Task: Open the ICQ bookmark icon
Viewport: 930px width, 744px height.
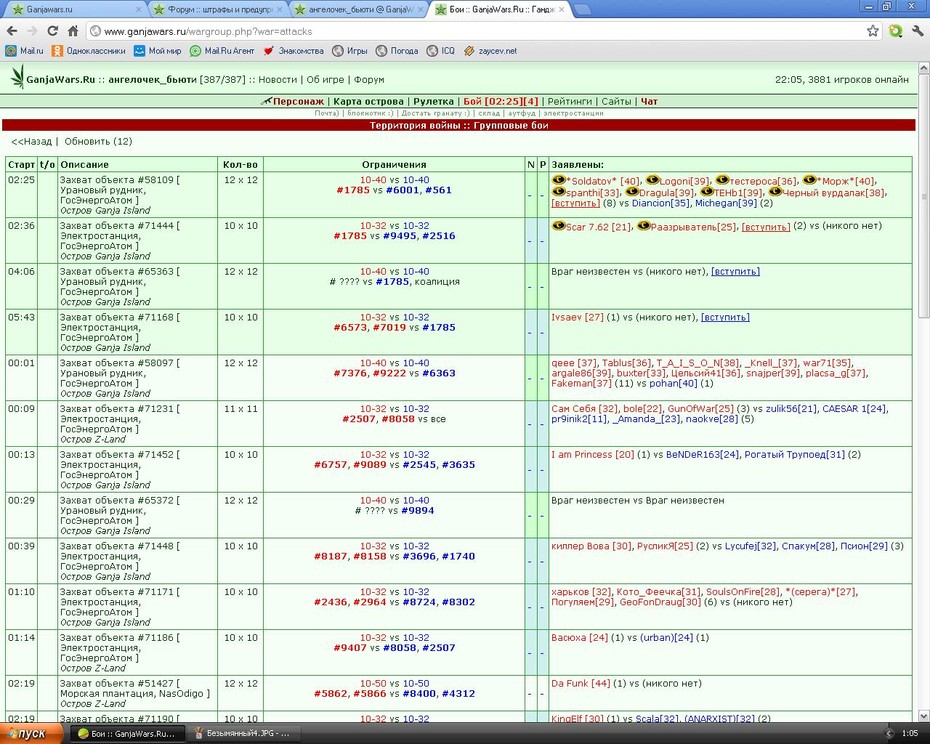Action: click(x=432, y=51)
